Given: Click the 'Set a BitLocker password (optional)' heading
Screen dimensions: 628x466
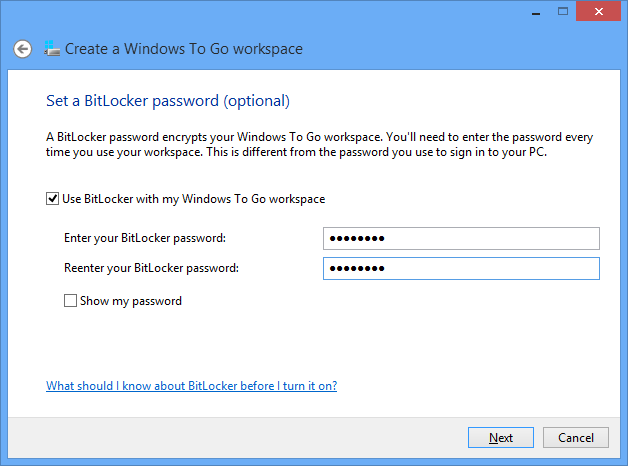Looking at the screenshot, I should (x=168, y=101).
